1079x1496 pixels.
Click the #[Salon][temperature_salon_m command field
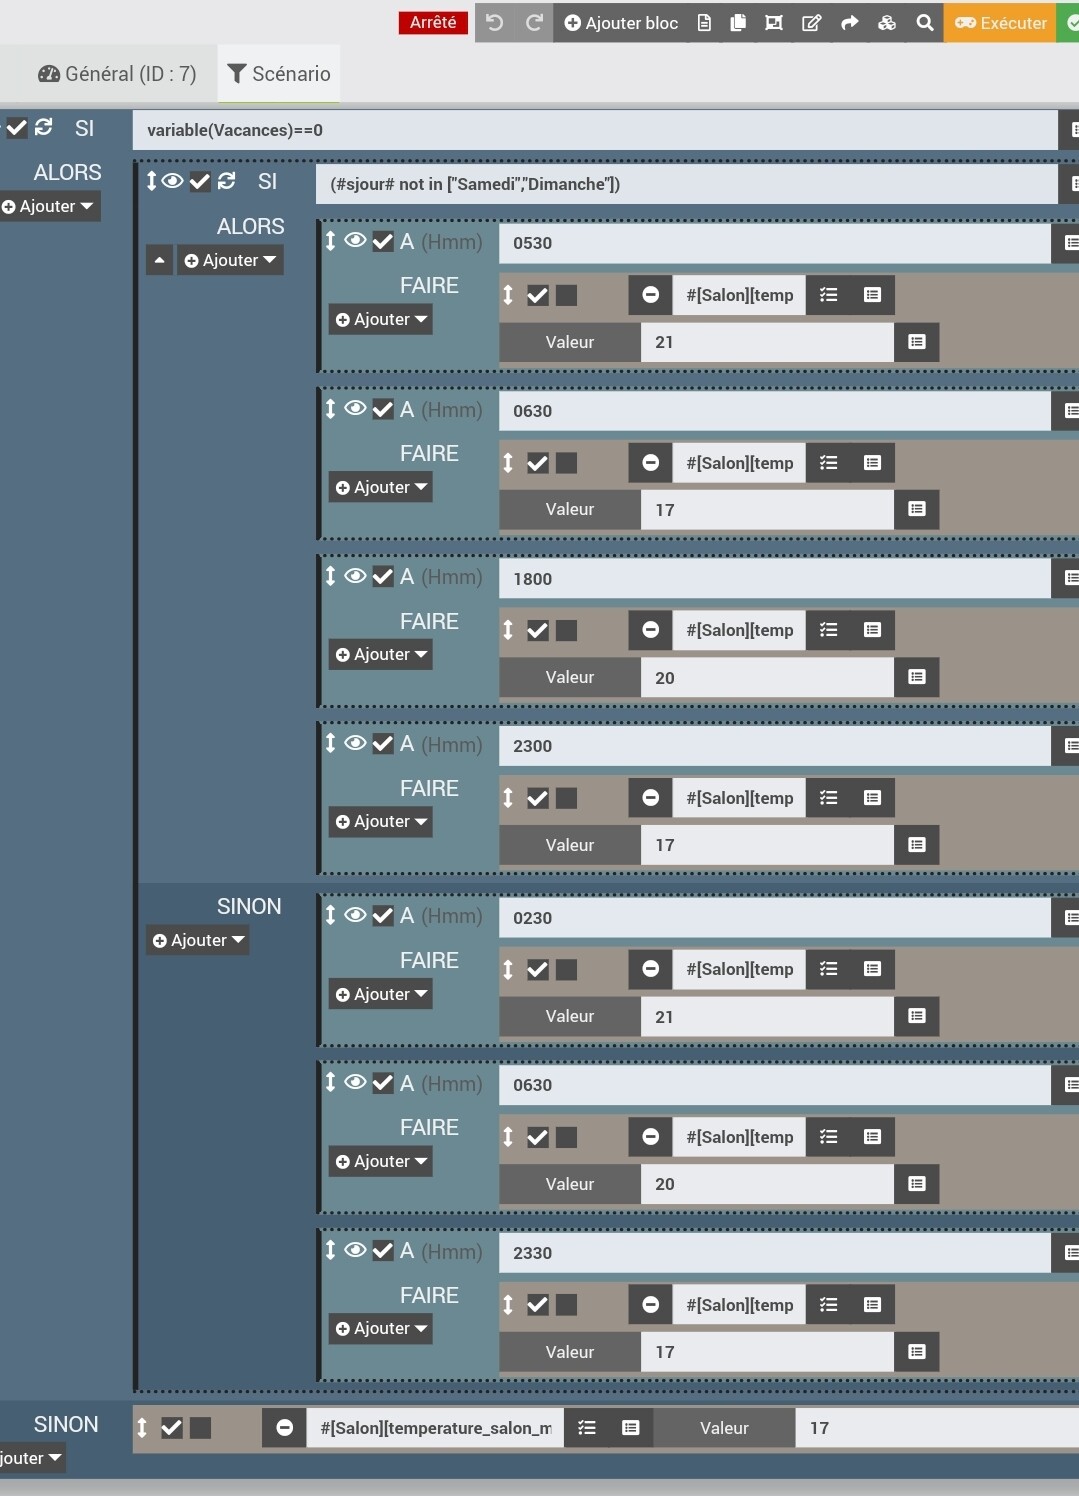click(436, 1428)
